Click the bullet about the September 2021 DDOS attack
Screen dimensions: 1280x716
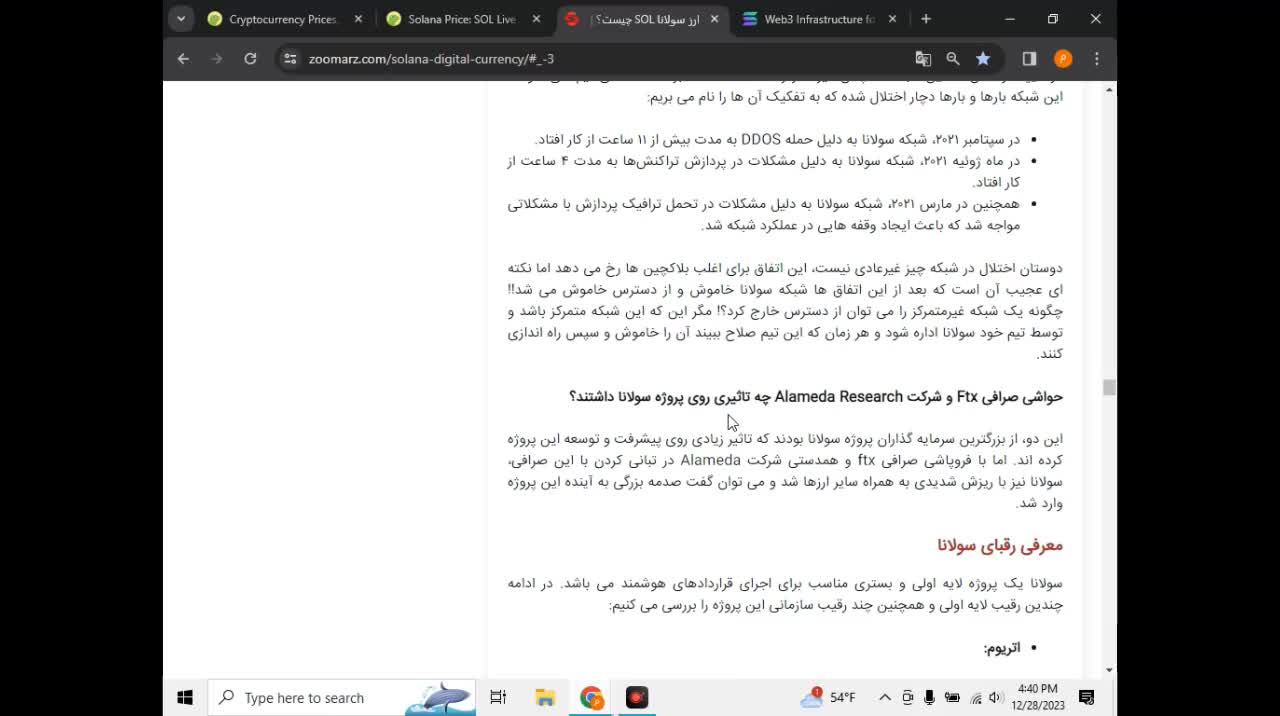778,139
